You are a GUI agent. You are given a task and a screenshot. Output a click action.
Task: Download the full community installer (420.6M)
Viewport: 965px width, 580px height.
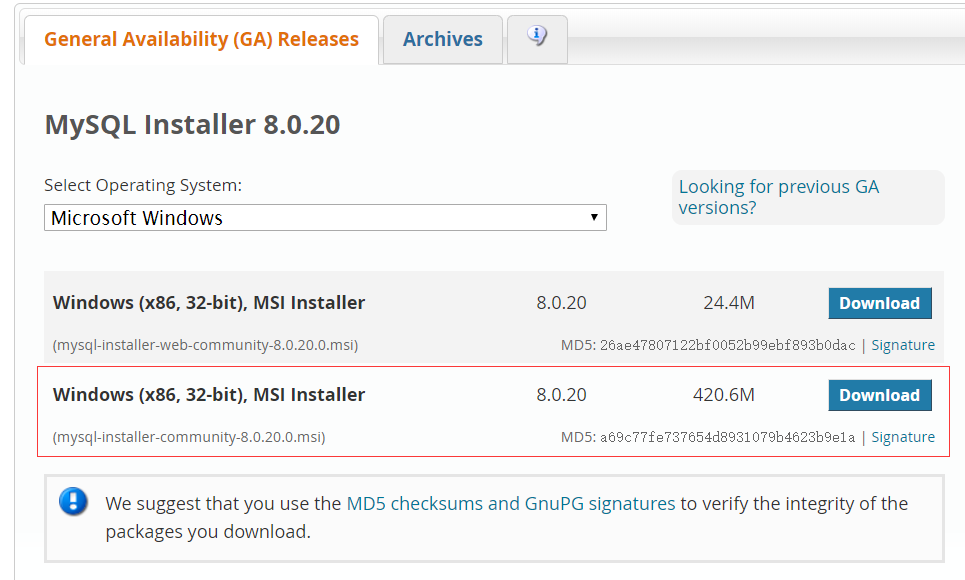[879, 395]
